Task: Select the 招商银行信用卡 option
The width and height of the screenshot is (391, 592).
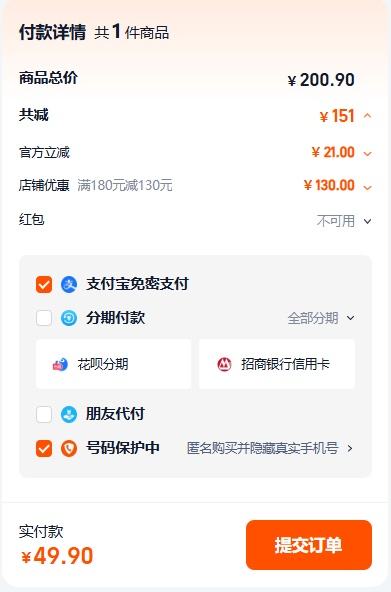Action: (x=277, y=364)
